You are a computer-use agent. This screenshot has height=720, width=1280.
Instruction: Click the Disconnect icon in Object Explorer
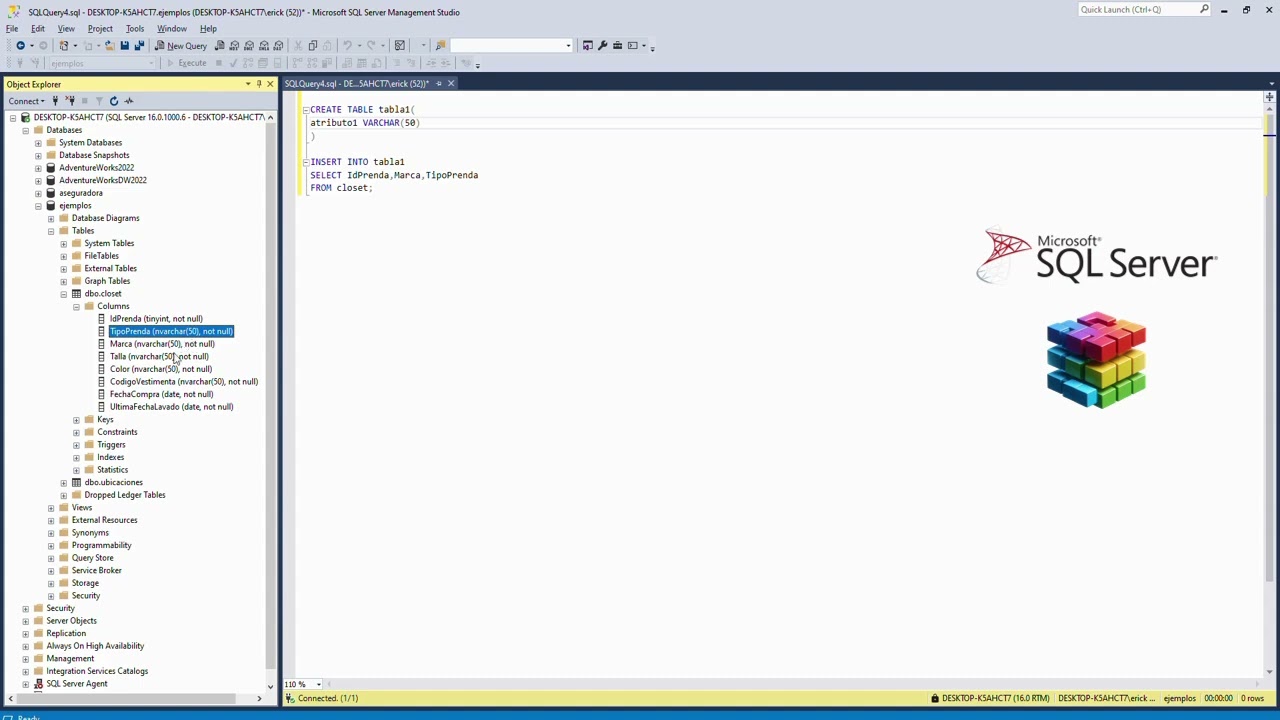(x=70, y=101)
